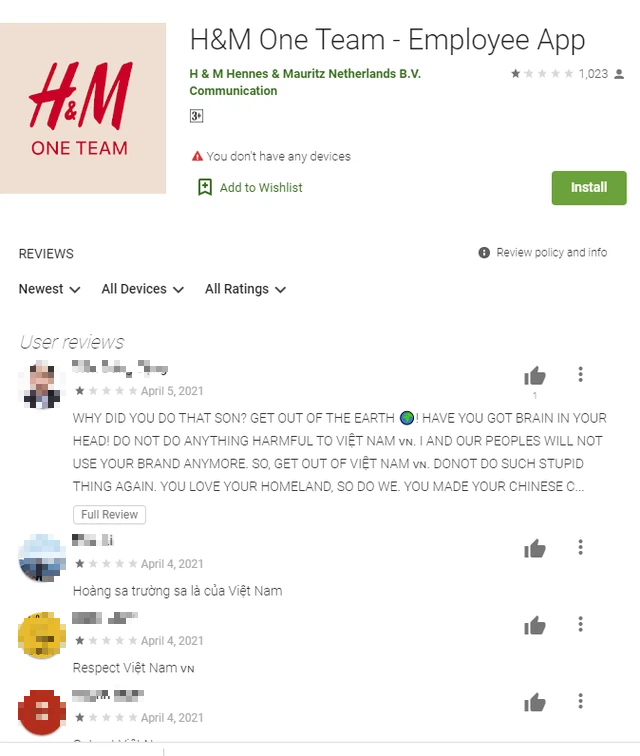Open H & M Hennes & Mauritz developer link
The image size is (640, 756).
[x=305, y=74]
